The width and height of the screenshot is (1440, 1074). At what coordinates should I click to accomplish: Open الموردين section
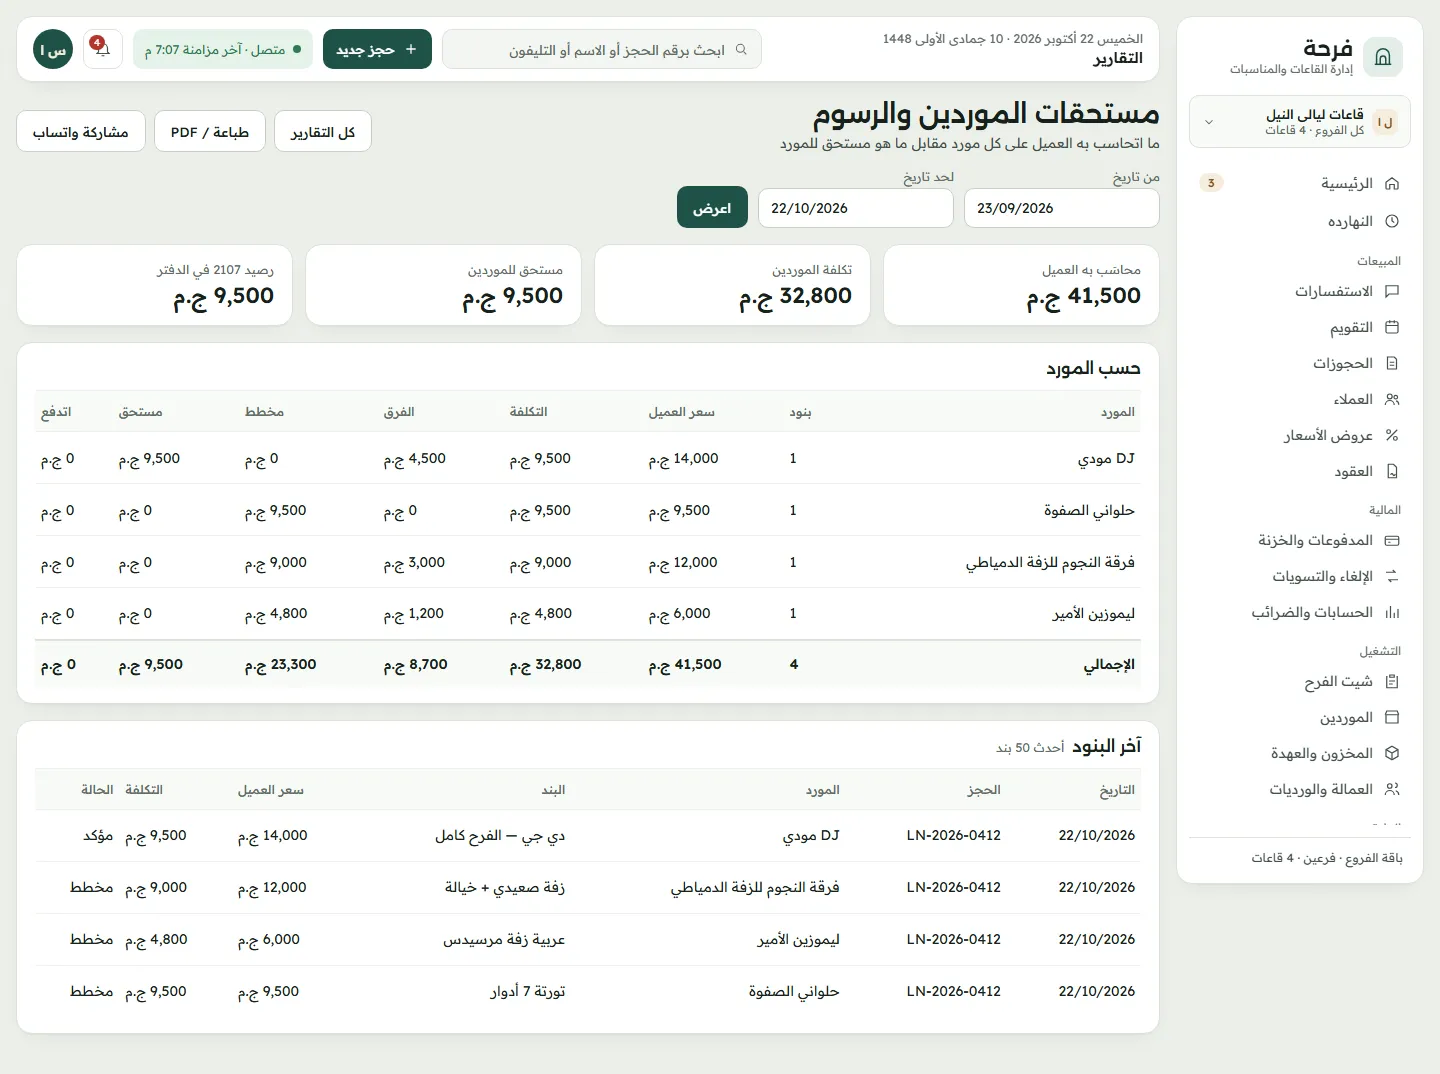(1300, 718)
